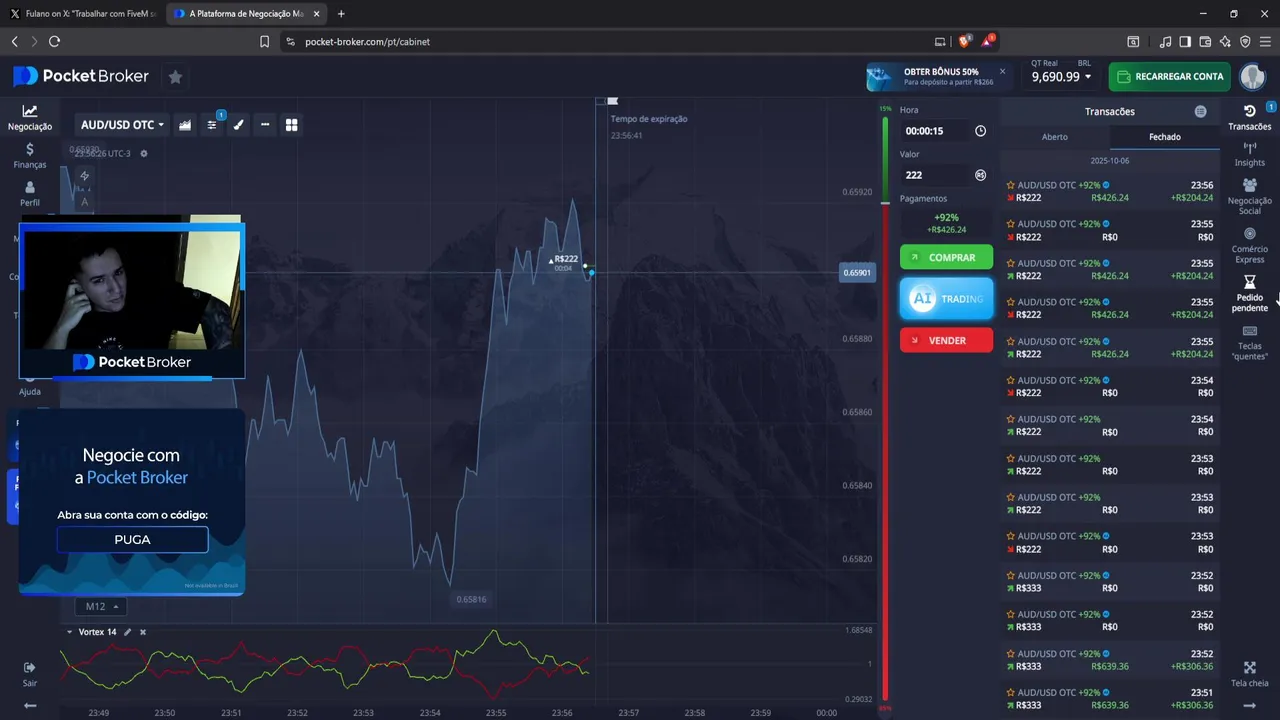This screenshot has height=720, width=1280.
Task: Toggle the A auto-scale button on chart
Action: point(84,201)
